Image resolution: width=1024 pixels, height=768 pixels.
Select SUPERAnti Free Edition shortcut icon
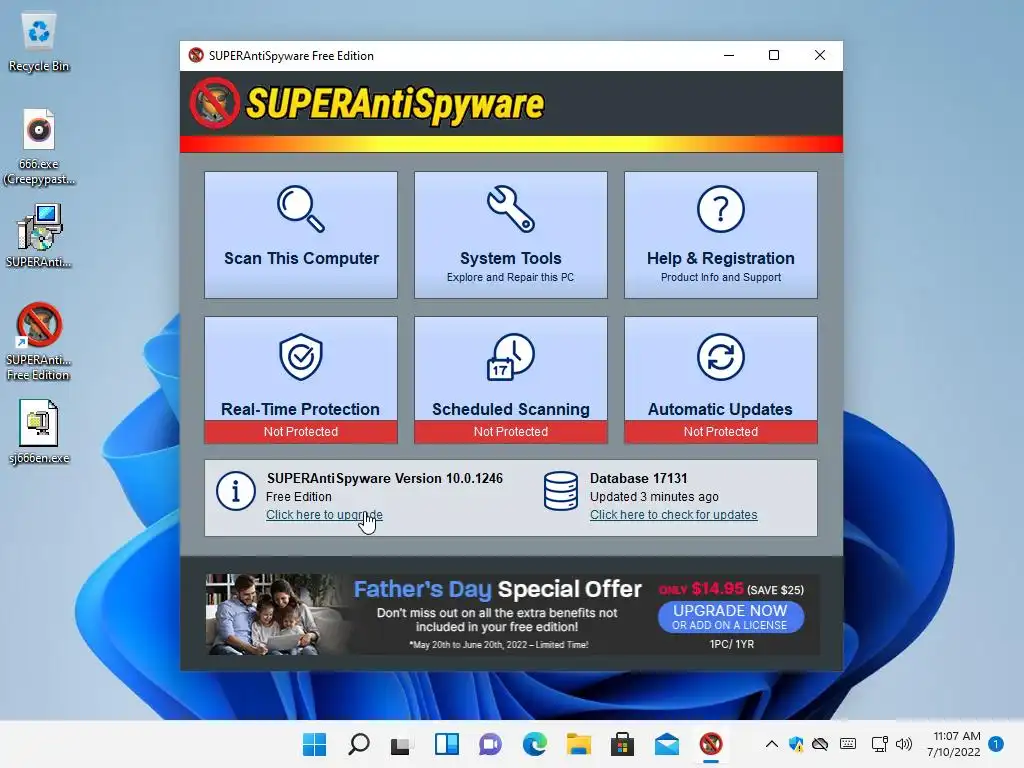pyautogui.click(x=39, y=342)
